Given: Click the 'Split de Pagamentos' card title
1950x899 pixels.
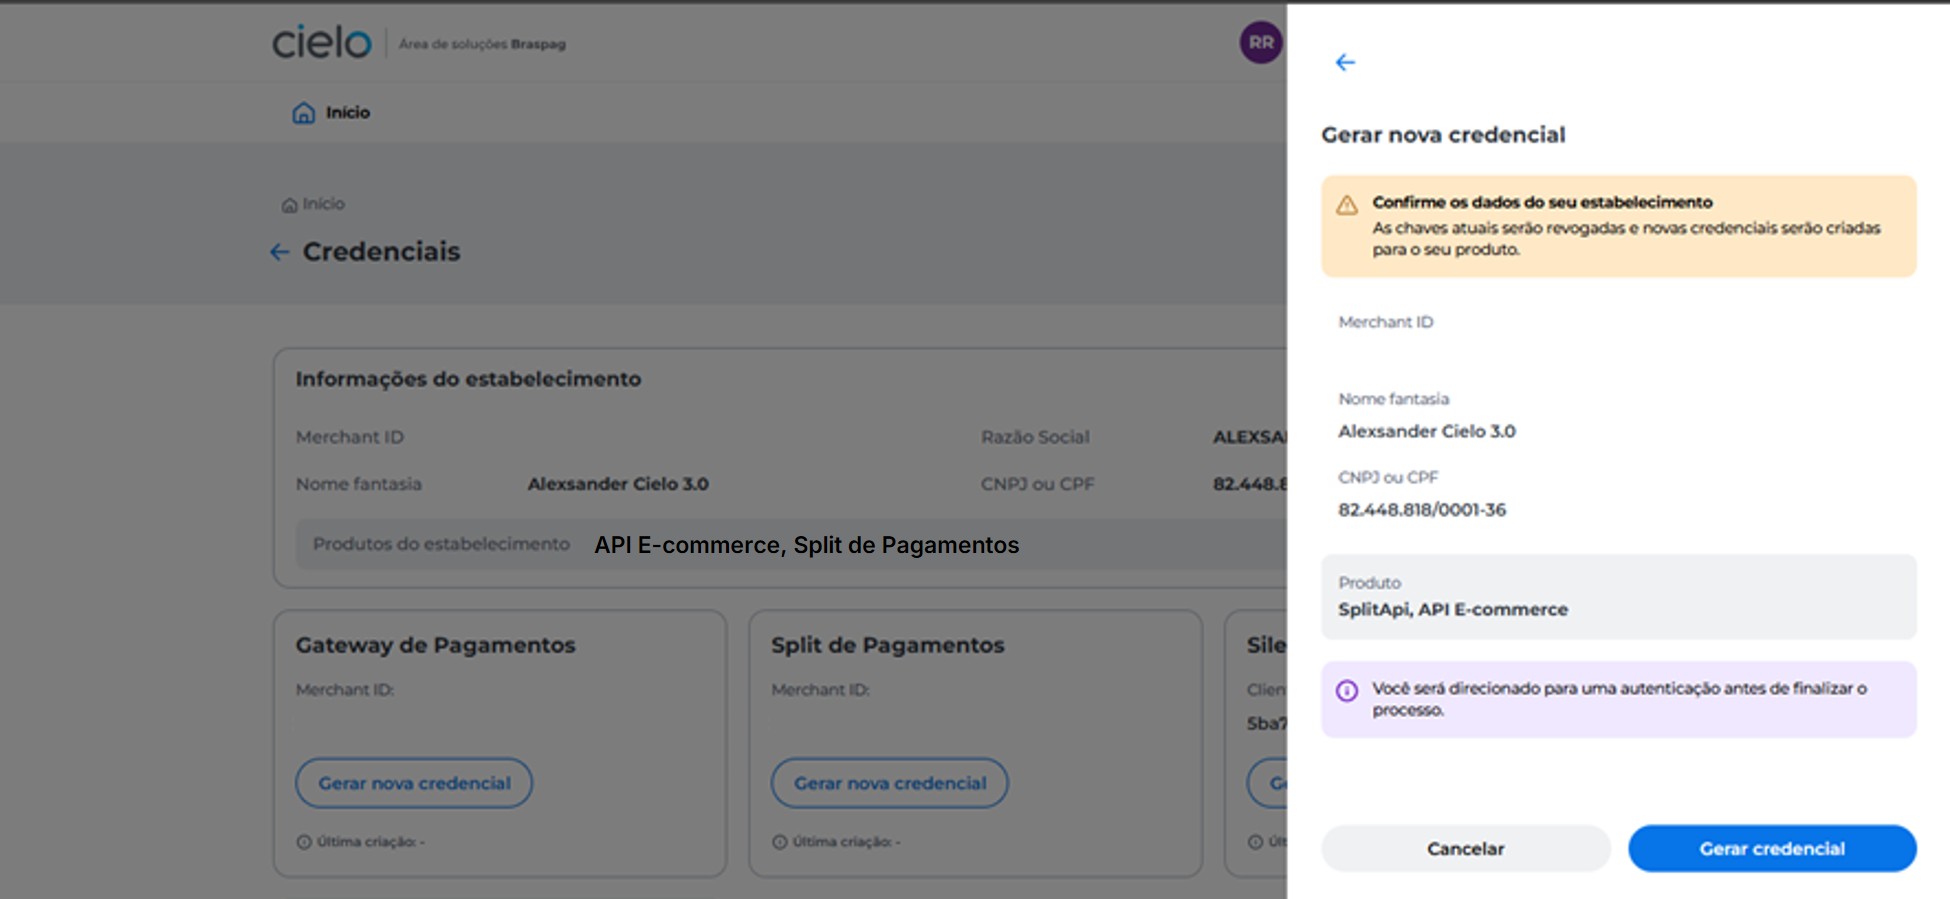Looking at the screenshot, I should [x=887, y=645].
